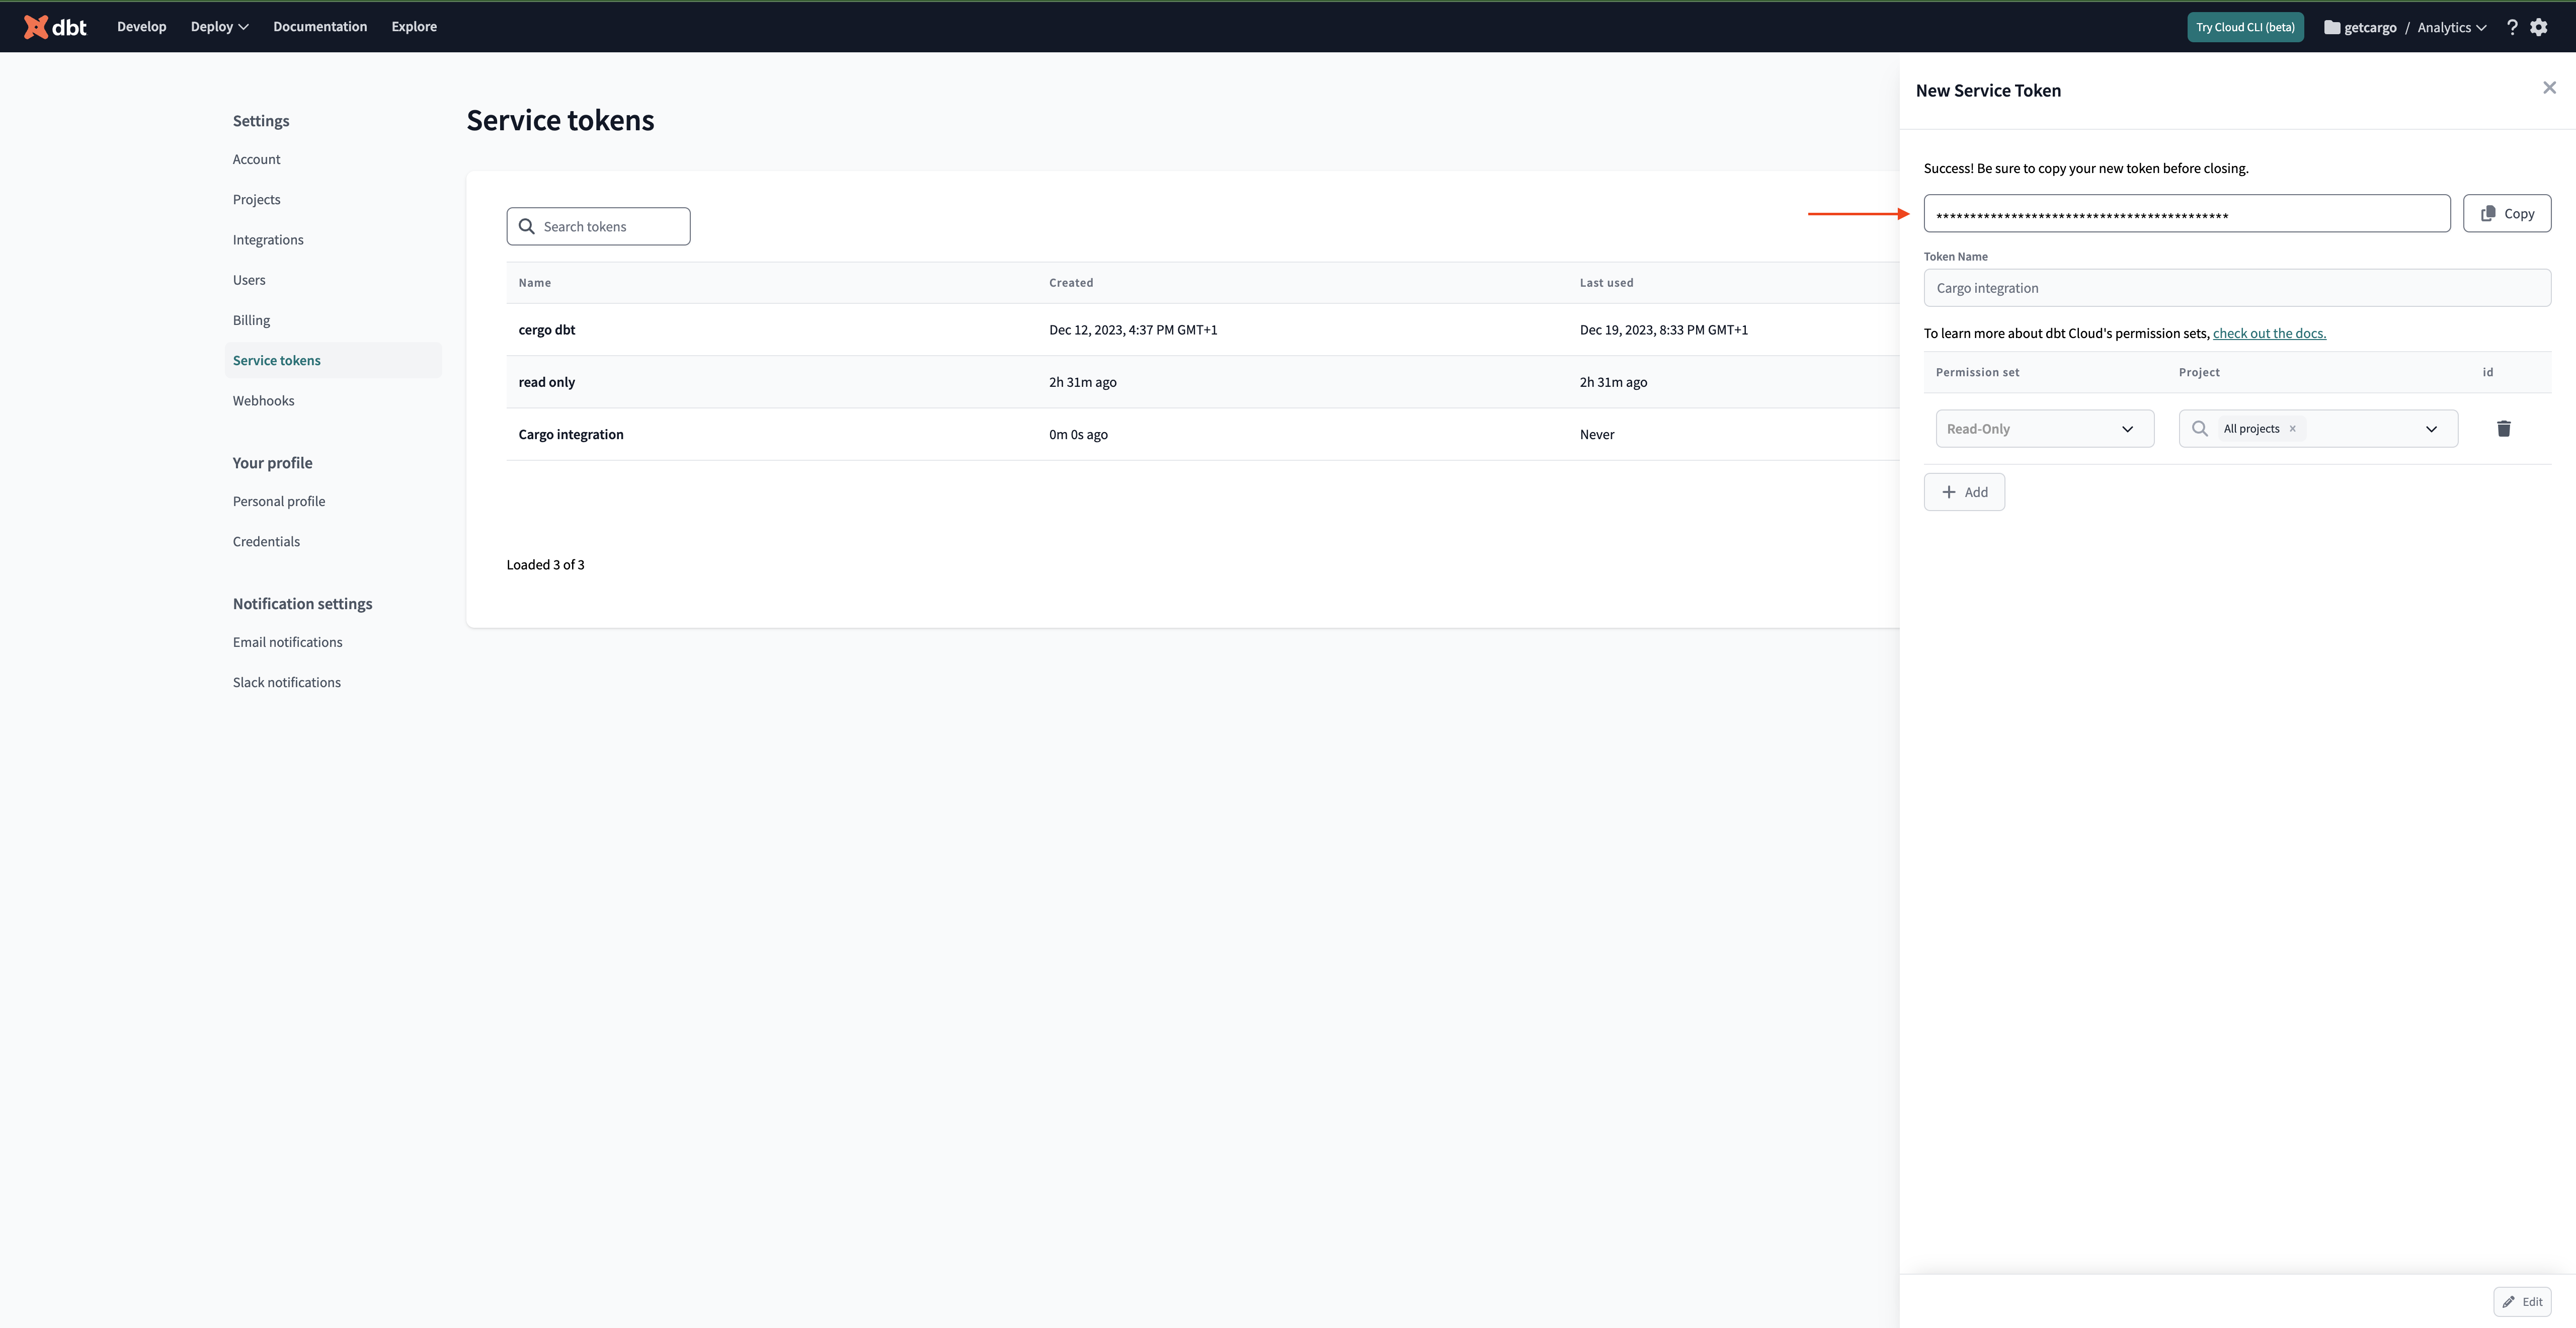
Task: Select Projects in Settings sidebar
Action: [x=257, y=199]
